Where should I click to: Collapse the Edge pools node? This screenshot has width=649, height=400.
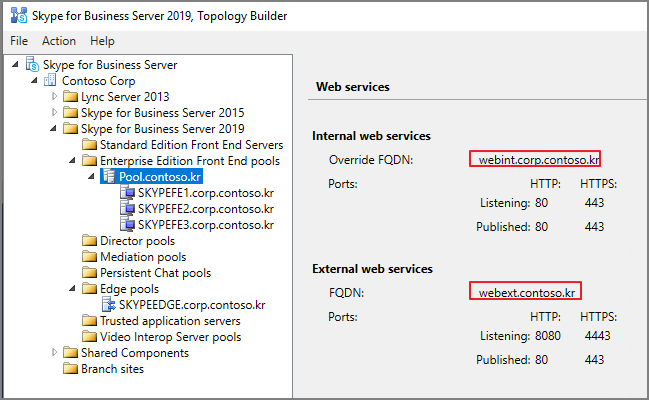pos(73,289)
